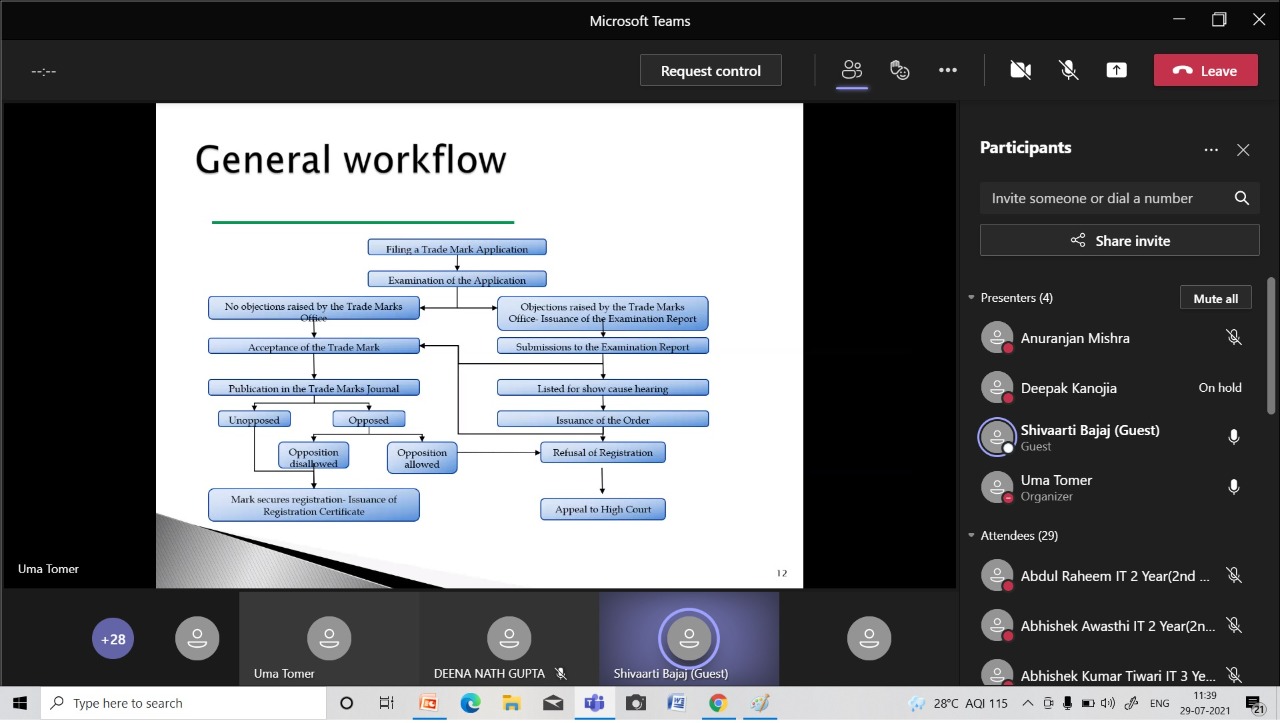Click the Share content tray icon
Screen dimensions: 1280x723
point(1116,70)
